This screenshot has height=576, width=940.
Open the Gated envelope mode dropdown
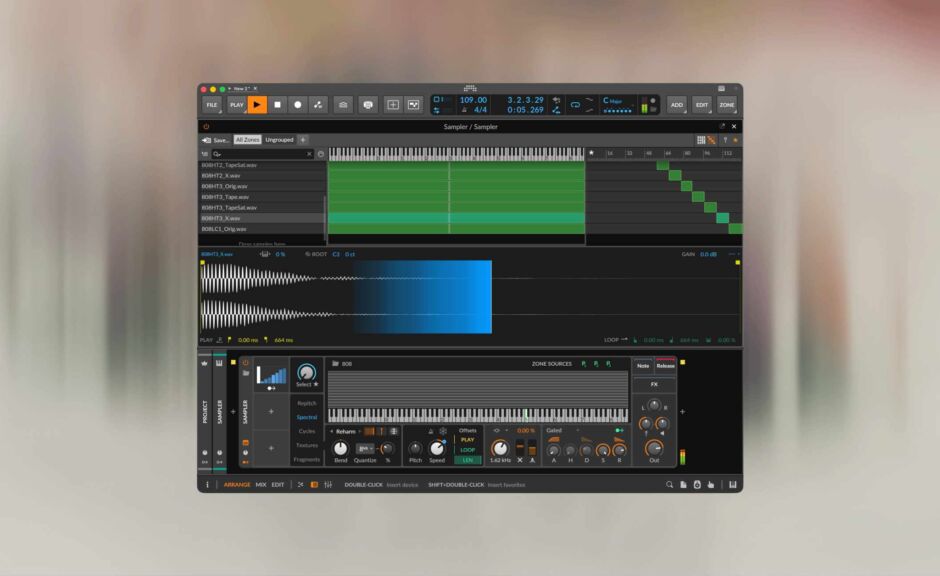tap(563, 430)
